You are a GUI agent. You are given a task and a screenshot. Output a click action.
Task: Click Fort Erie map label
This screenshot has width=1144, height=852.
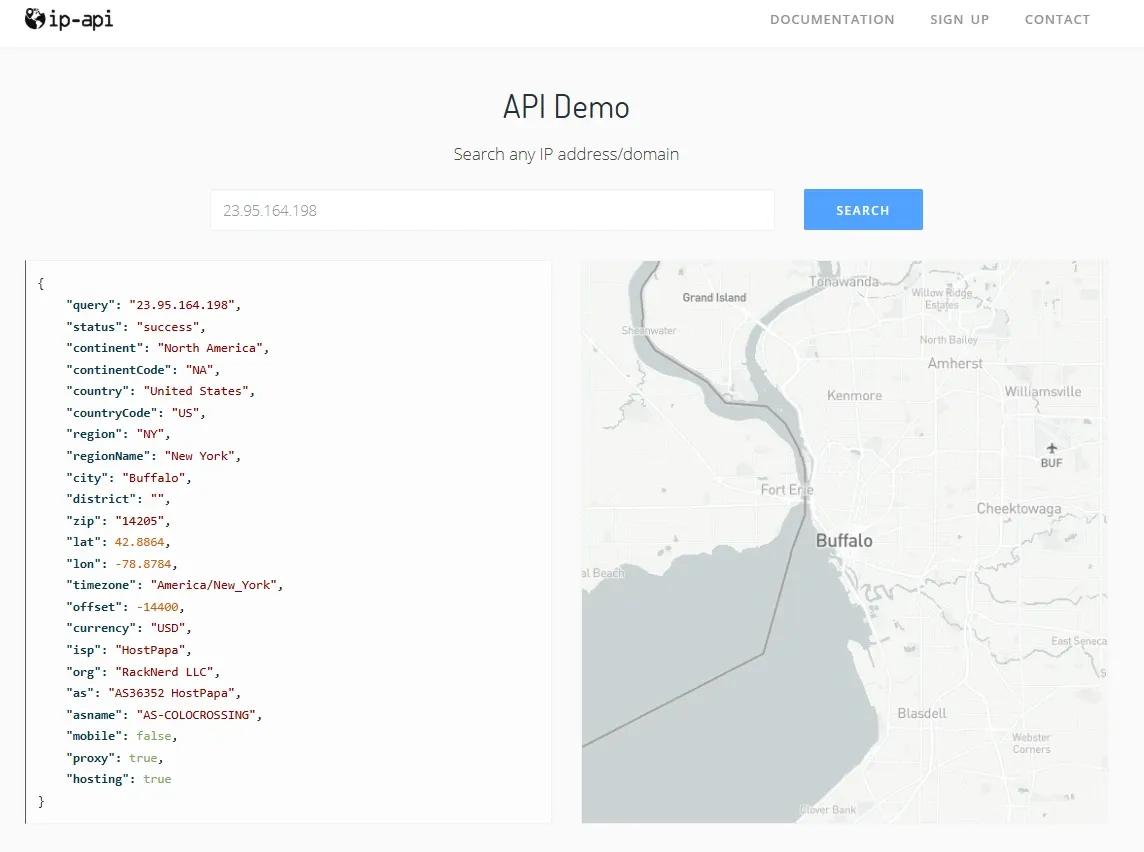[786, 489]
